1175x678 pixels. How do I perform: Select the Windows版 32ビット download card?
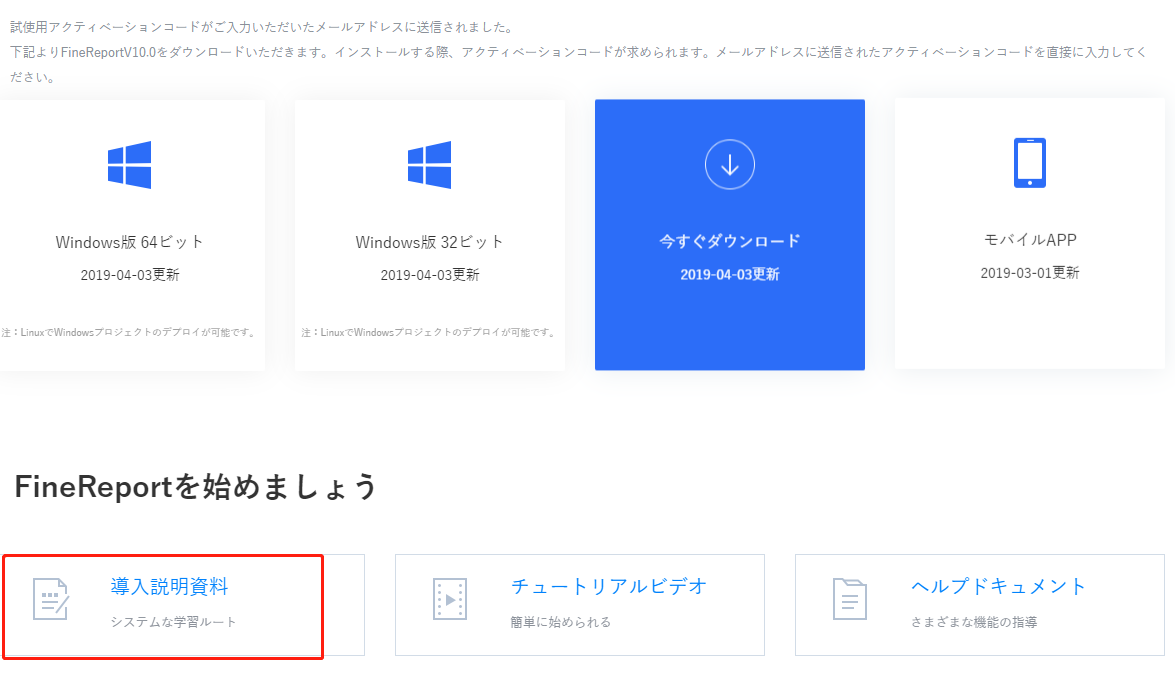coord(429,233)
